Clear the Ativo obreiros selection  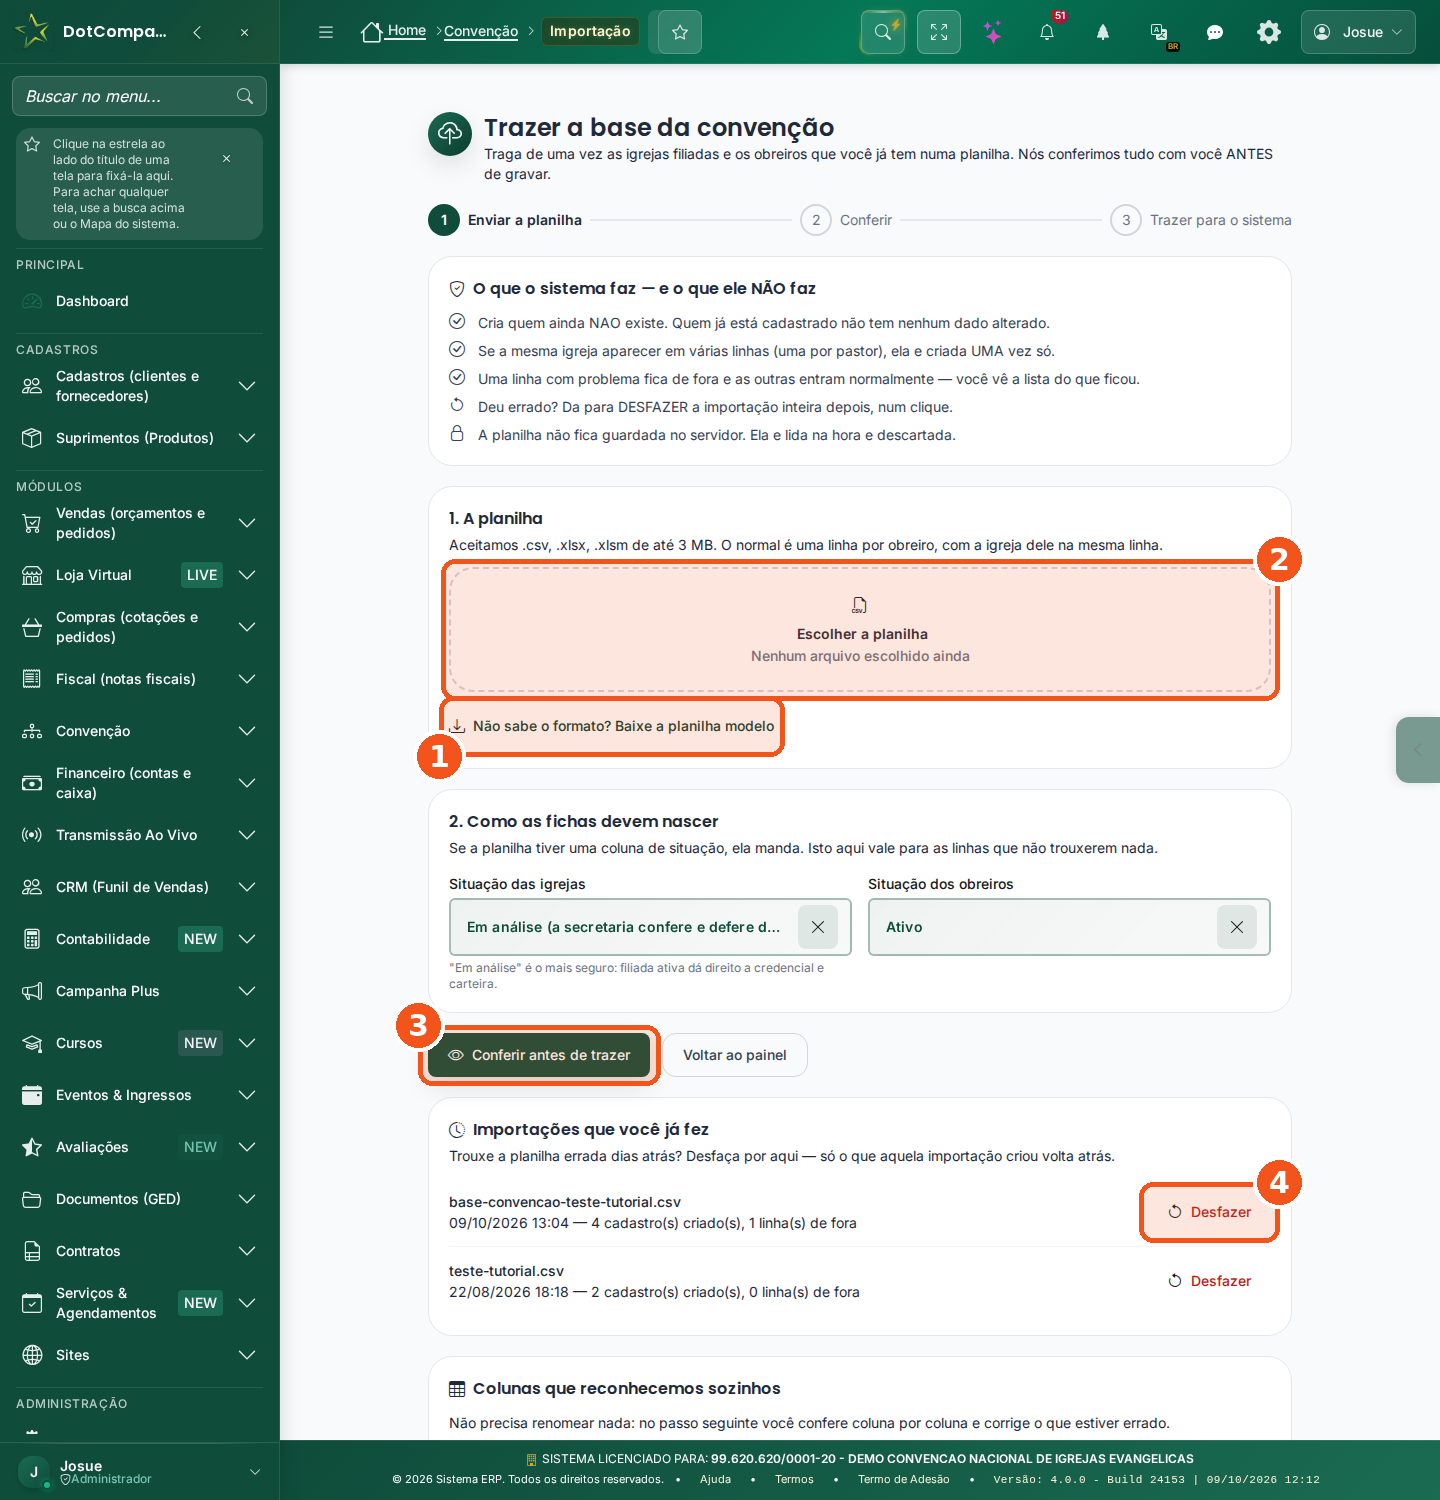coord(1237,927)
